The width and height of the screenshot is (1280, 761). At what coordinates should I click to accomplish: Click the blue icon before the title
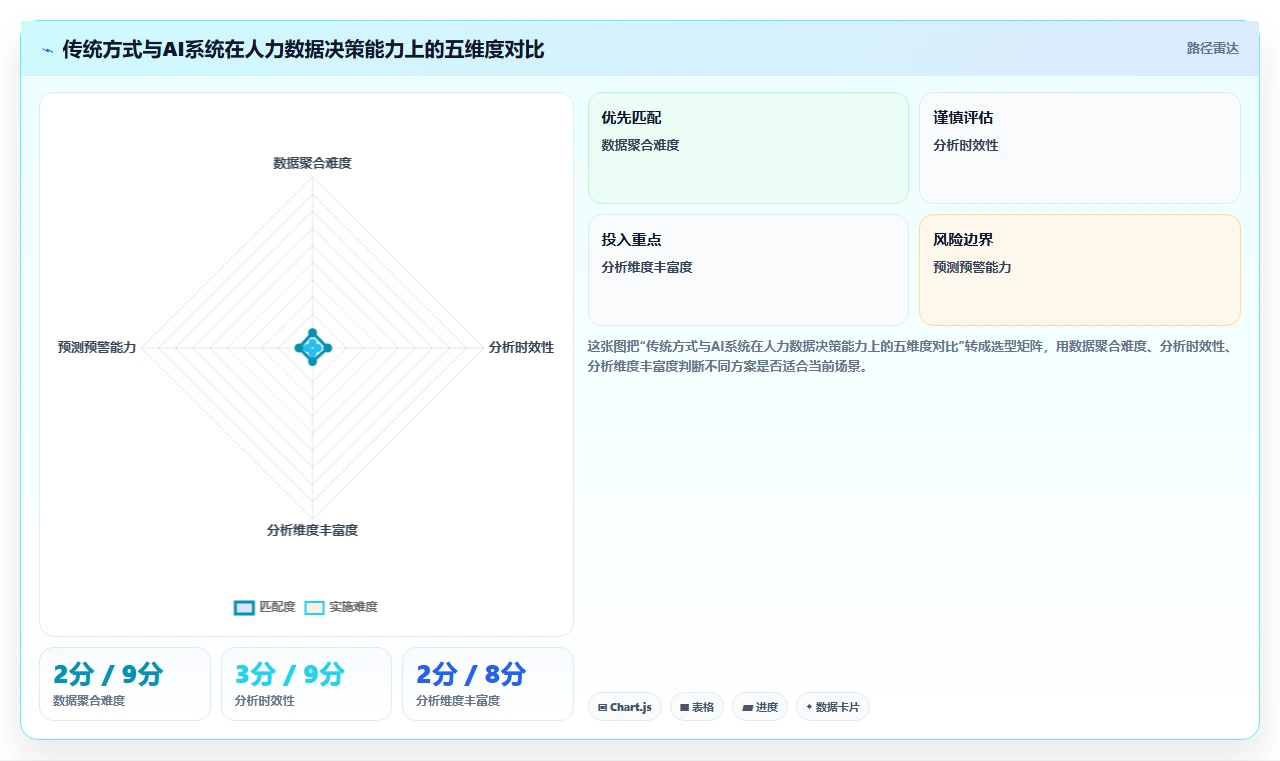point(48,50)
